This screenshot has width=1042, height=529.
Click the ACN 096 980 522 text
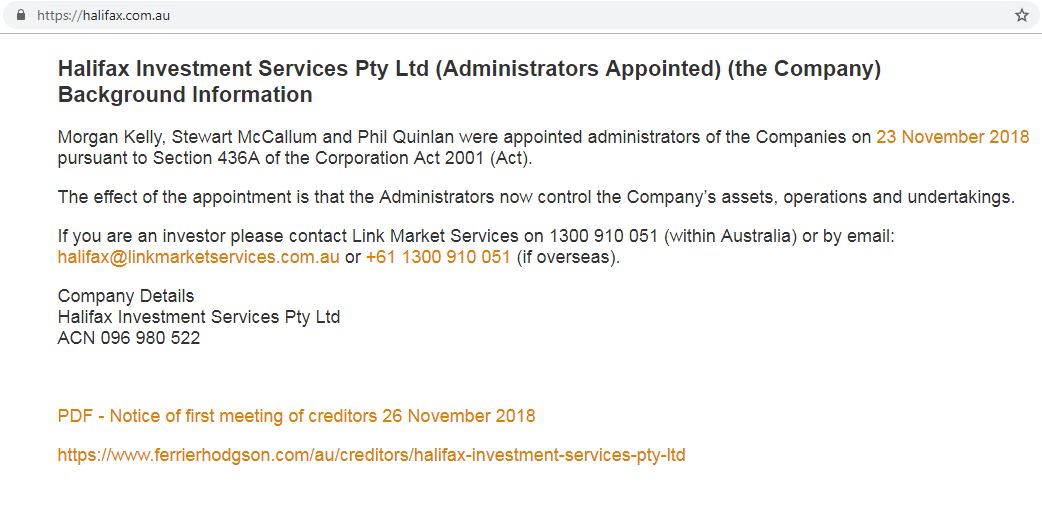tap(129, 338)
